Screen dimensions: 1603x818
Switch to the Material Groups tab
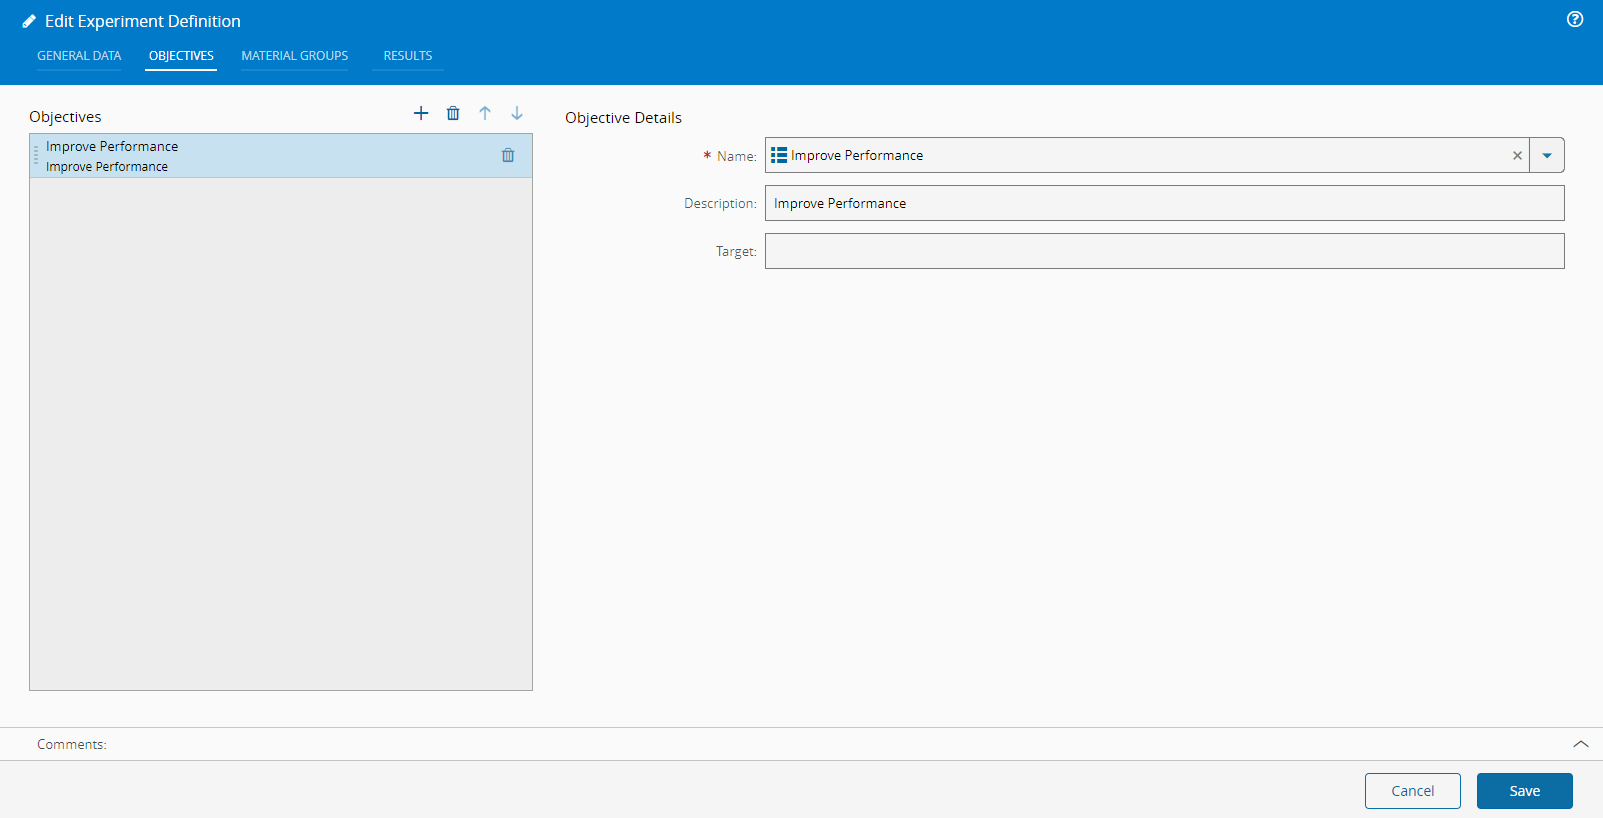[295, 56]
